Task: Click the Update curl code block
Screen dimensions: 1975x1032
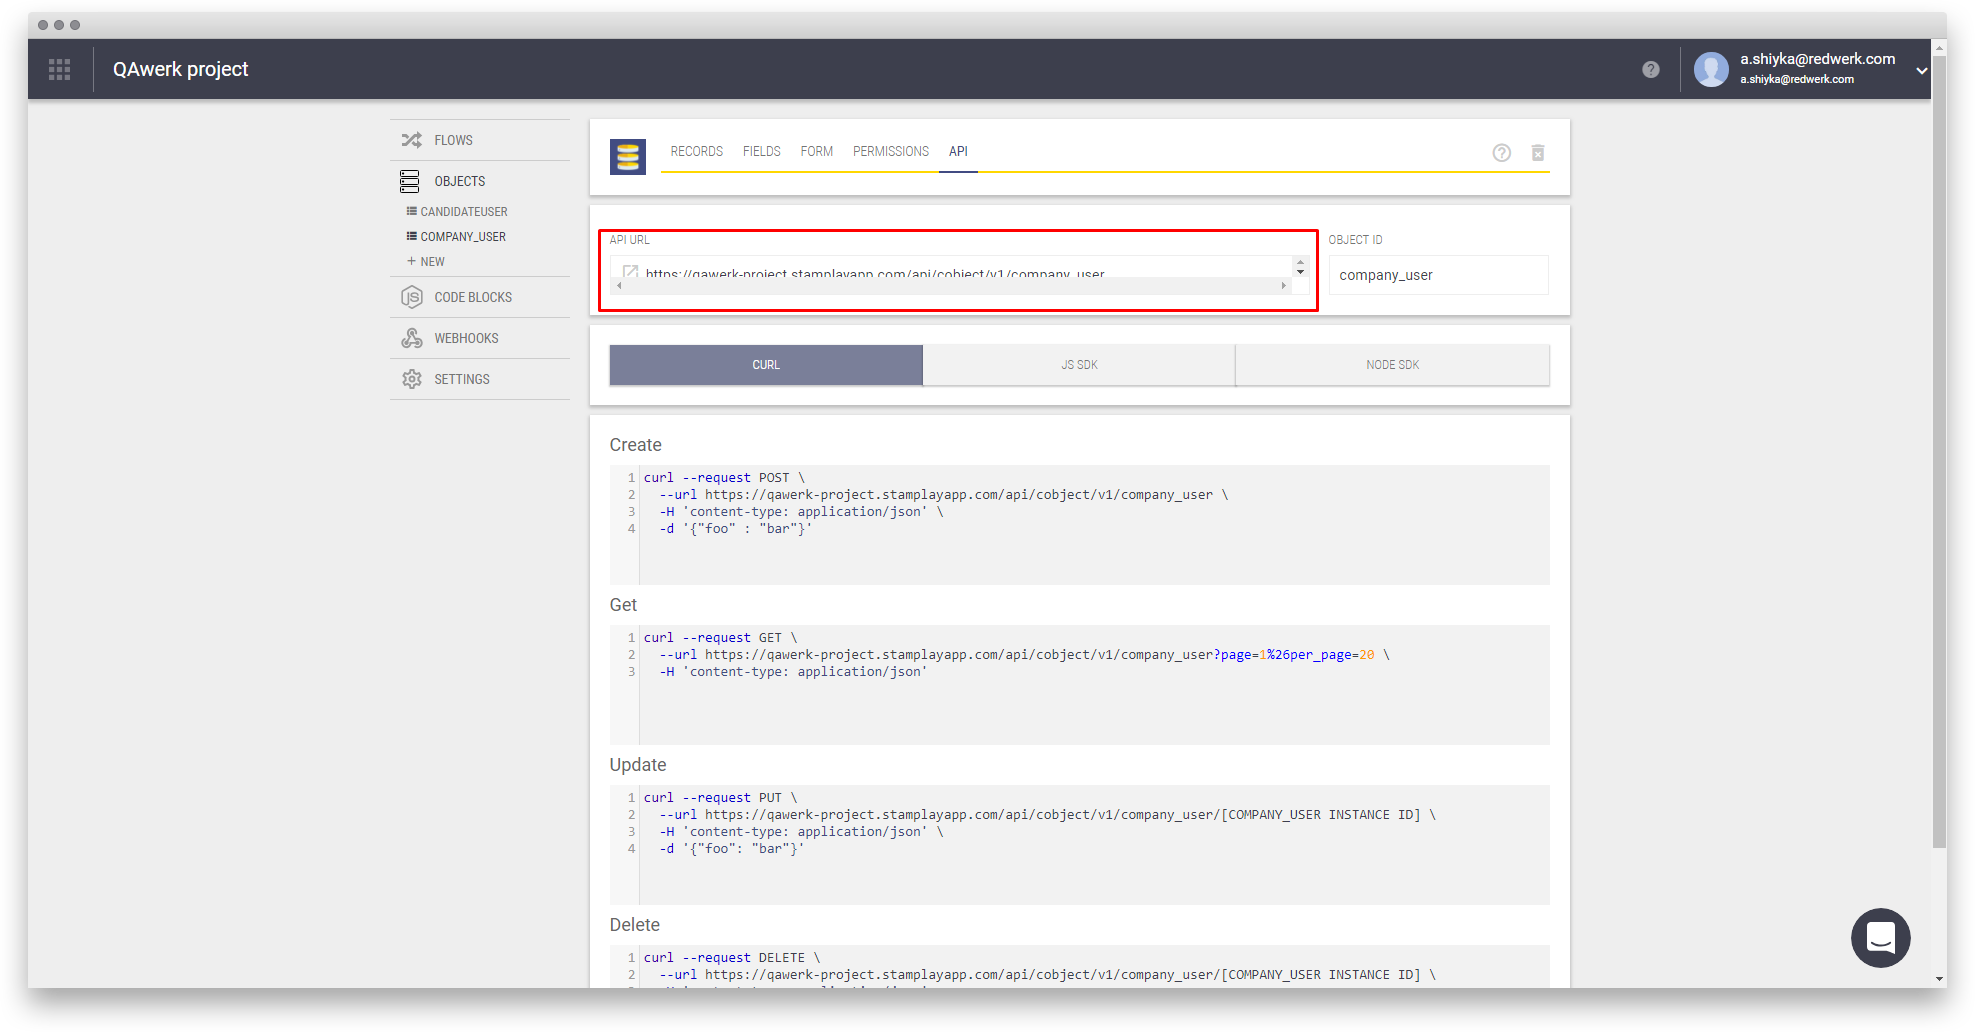Action: (x=1079, y=845)
